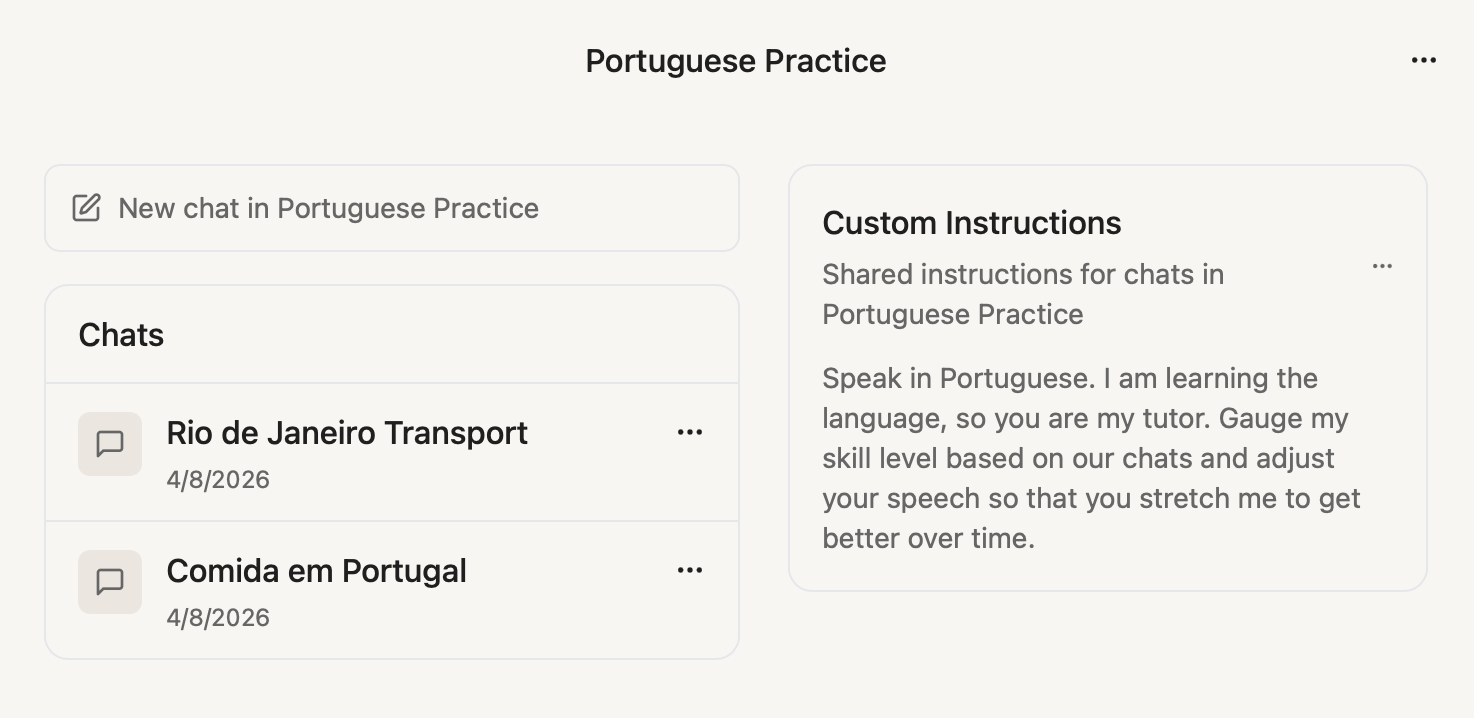
Task: Open the Rio de Janeiro Transport chat
Action: coord(346,433)
